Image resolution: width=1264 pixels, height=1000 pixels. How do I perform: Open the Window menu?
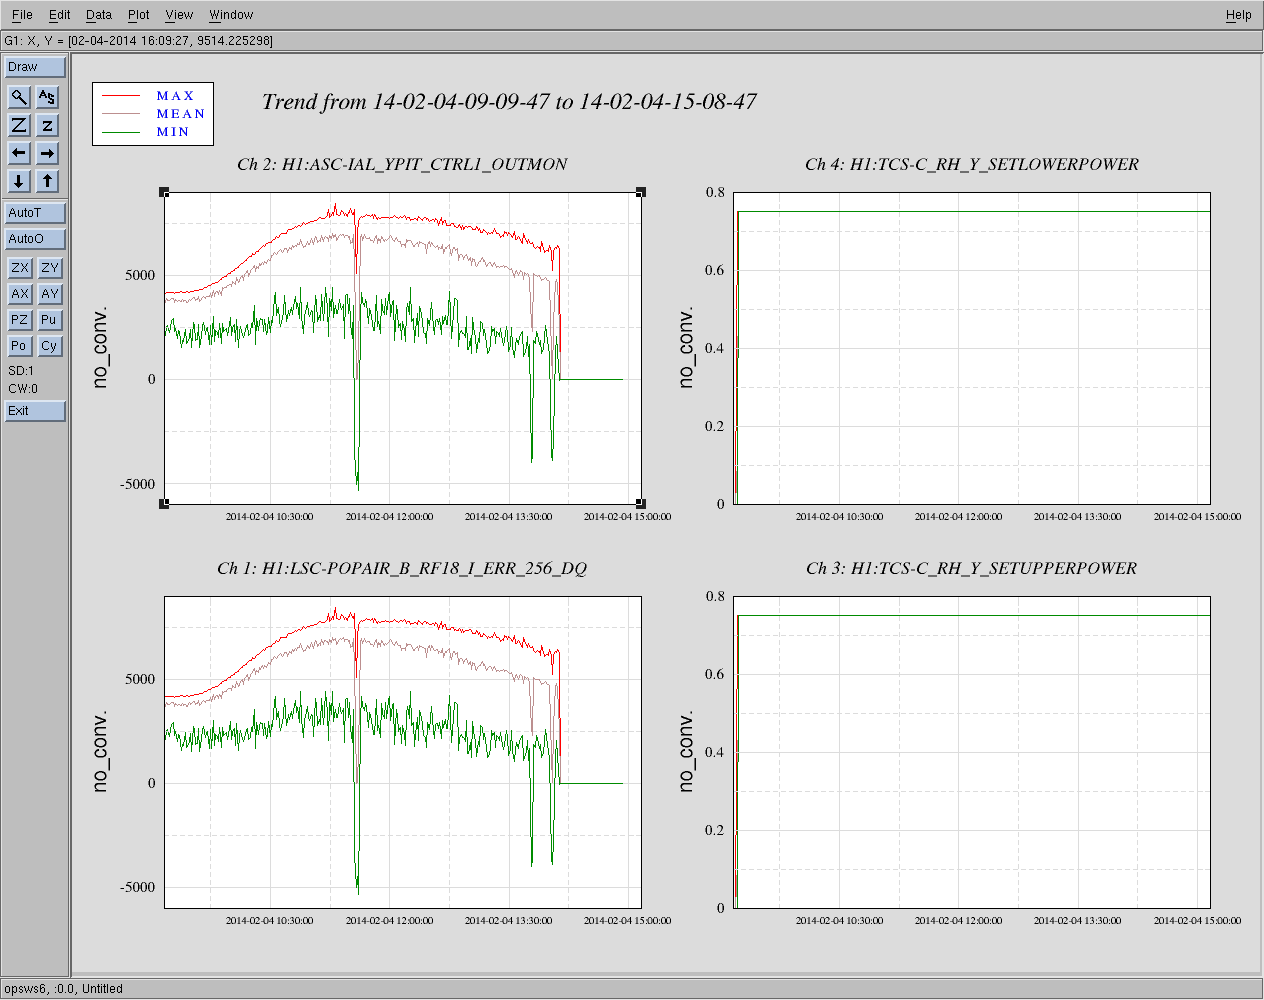(x=231, y=15)
